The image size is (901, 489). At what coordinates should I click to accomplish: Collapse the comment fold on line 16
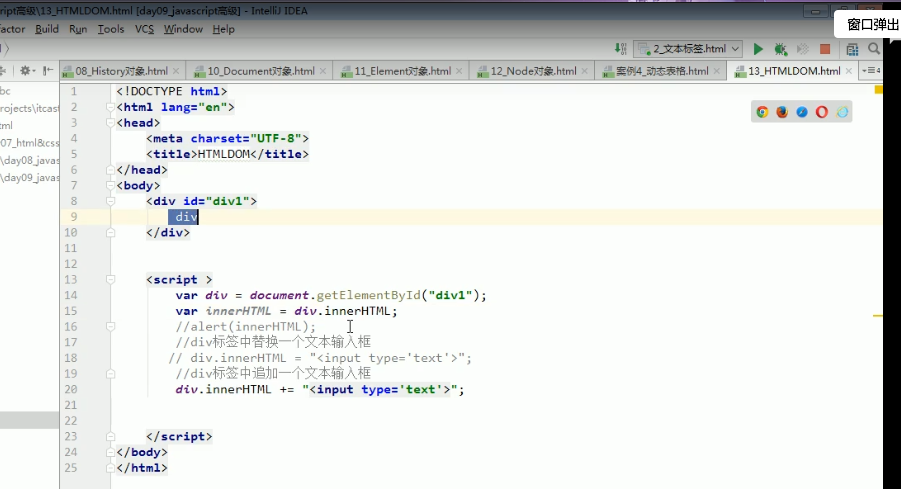110,326
